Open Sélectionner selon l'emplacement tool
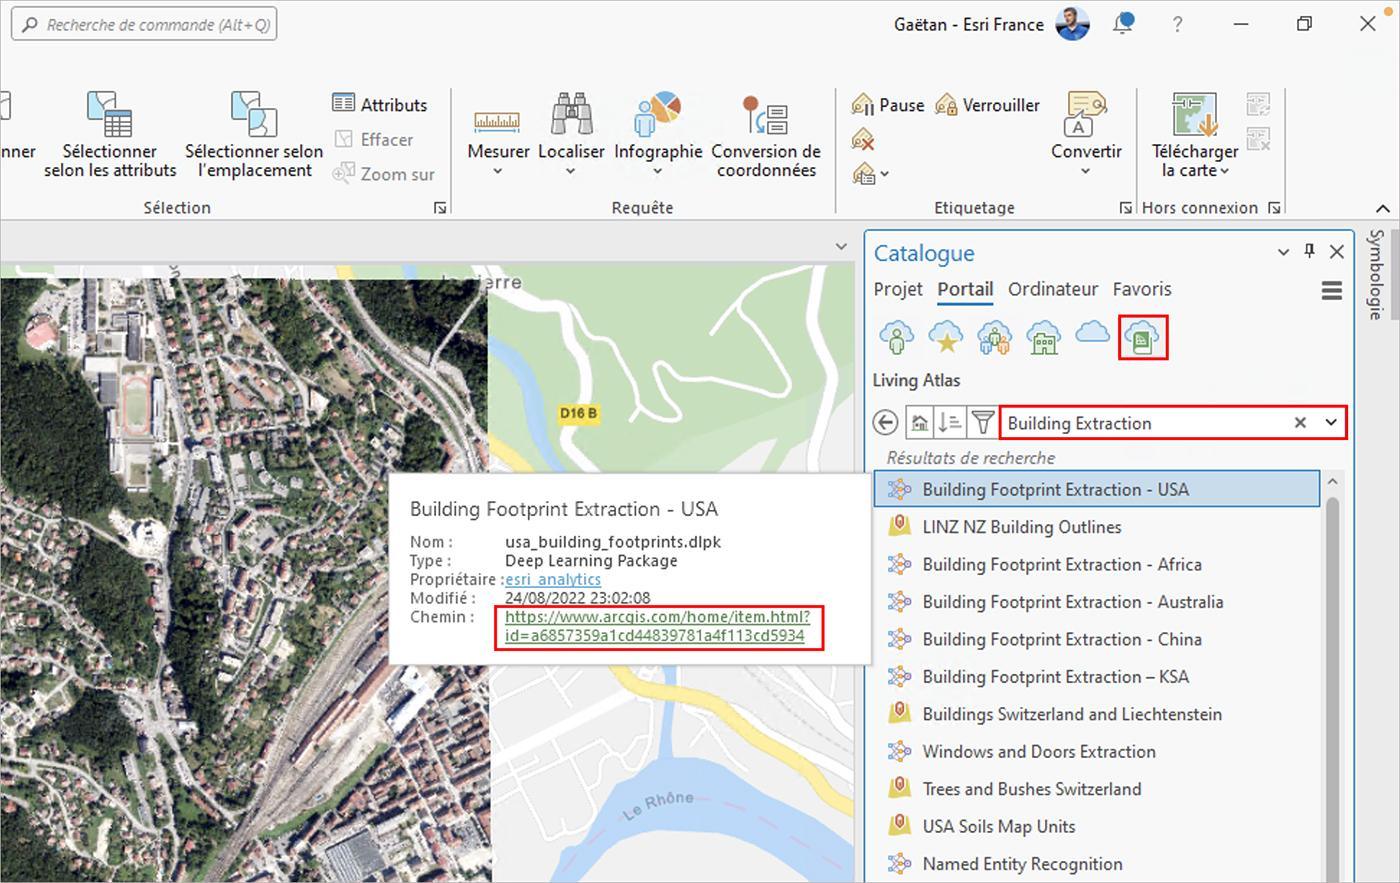The width and height of the screenshot is (1400, 883). point(254,135)
